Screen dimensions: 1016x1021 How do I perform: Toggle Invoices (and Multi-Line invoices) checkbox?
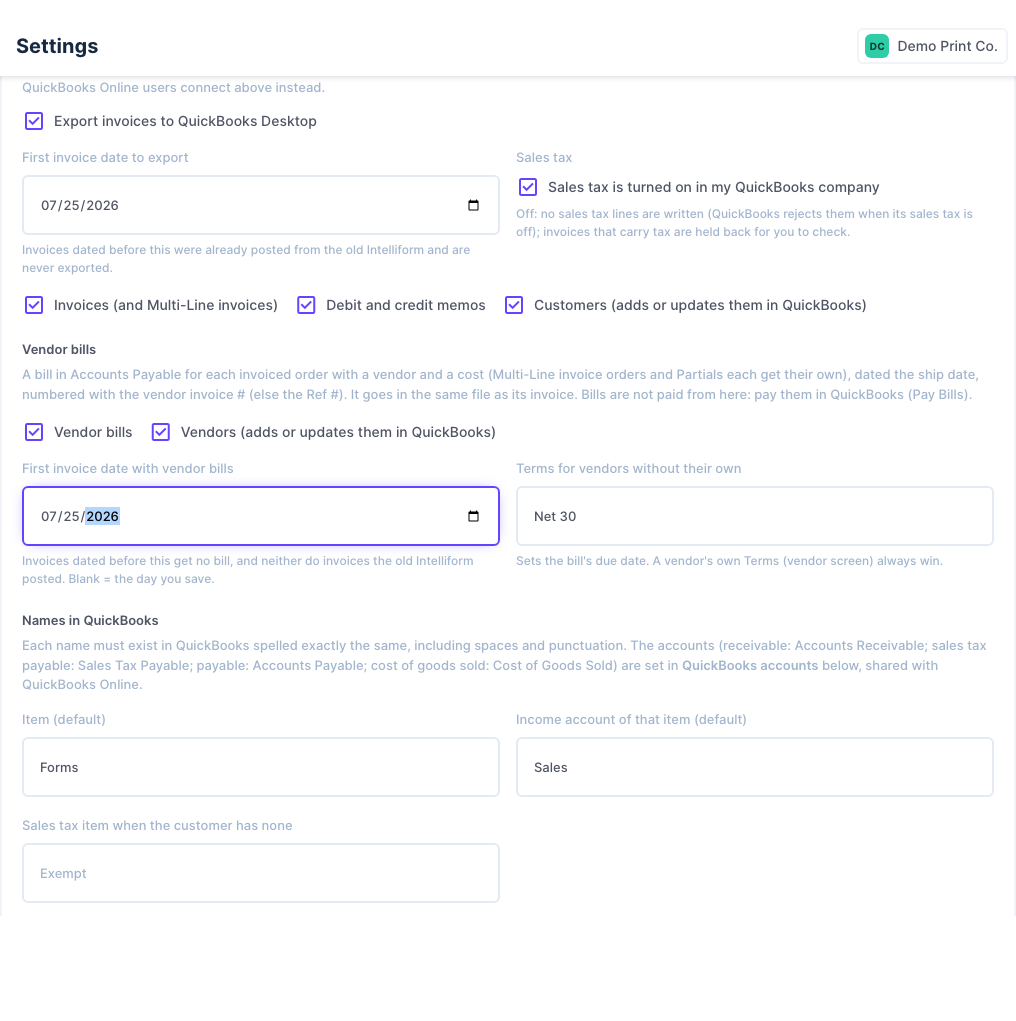34,305
